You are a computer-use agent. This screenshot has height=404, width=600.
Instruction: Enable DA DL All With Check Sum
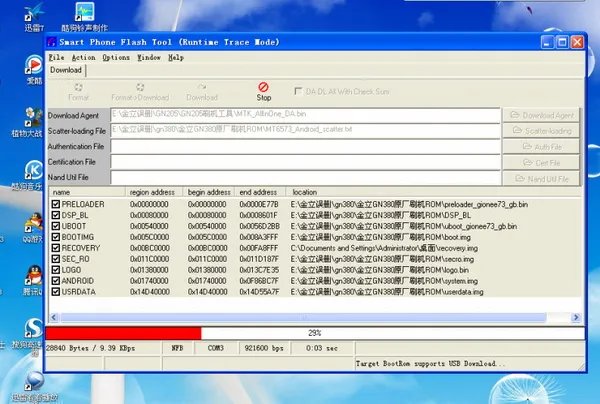(x=298, y=90)
